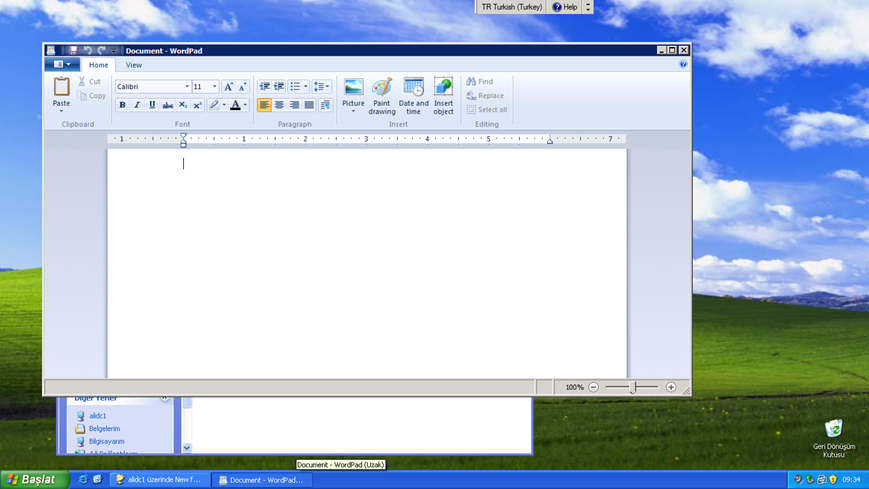Switch to the Home ribbon tab
869x489 pixels.
click(99, 65)
